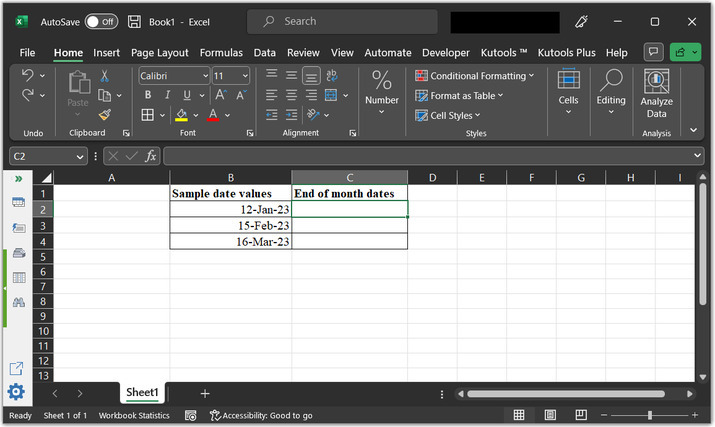This screenshot has width=715, height=427.
Task: Toggle Top Align
Action: (272, 74)
